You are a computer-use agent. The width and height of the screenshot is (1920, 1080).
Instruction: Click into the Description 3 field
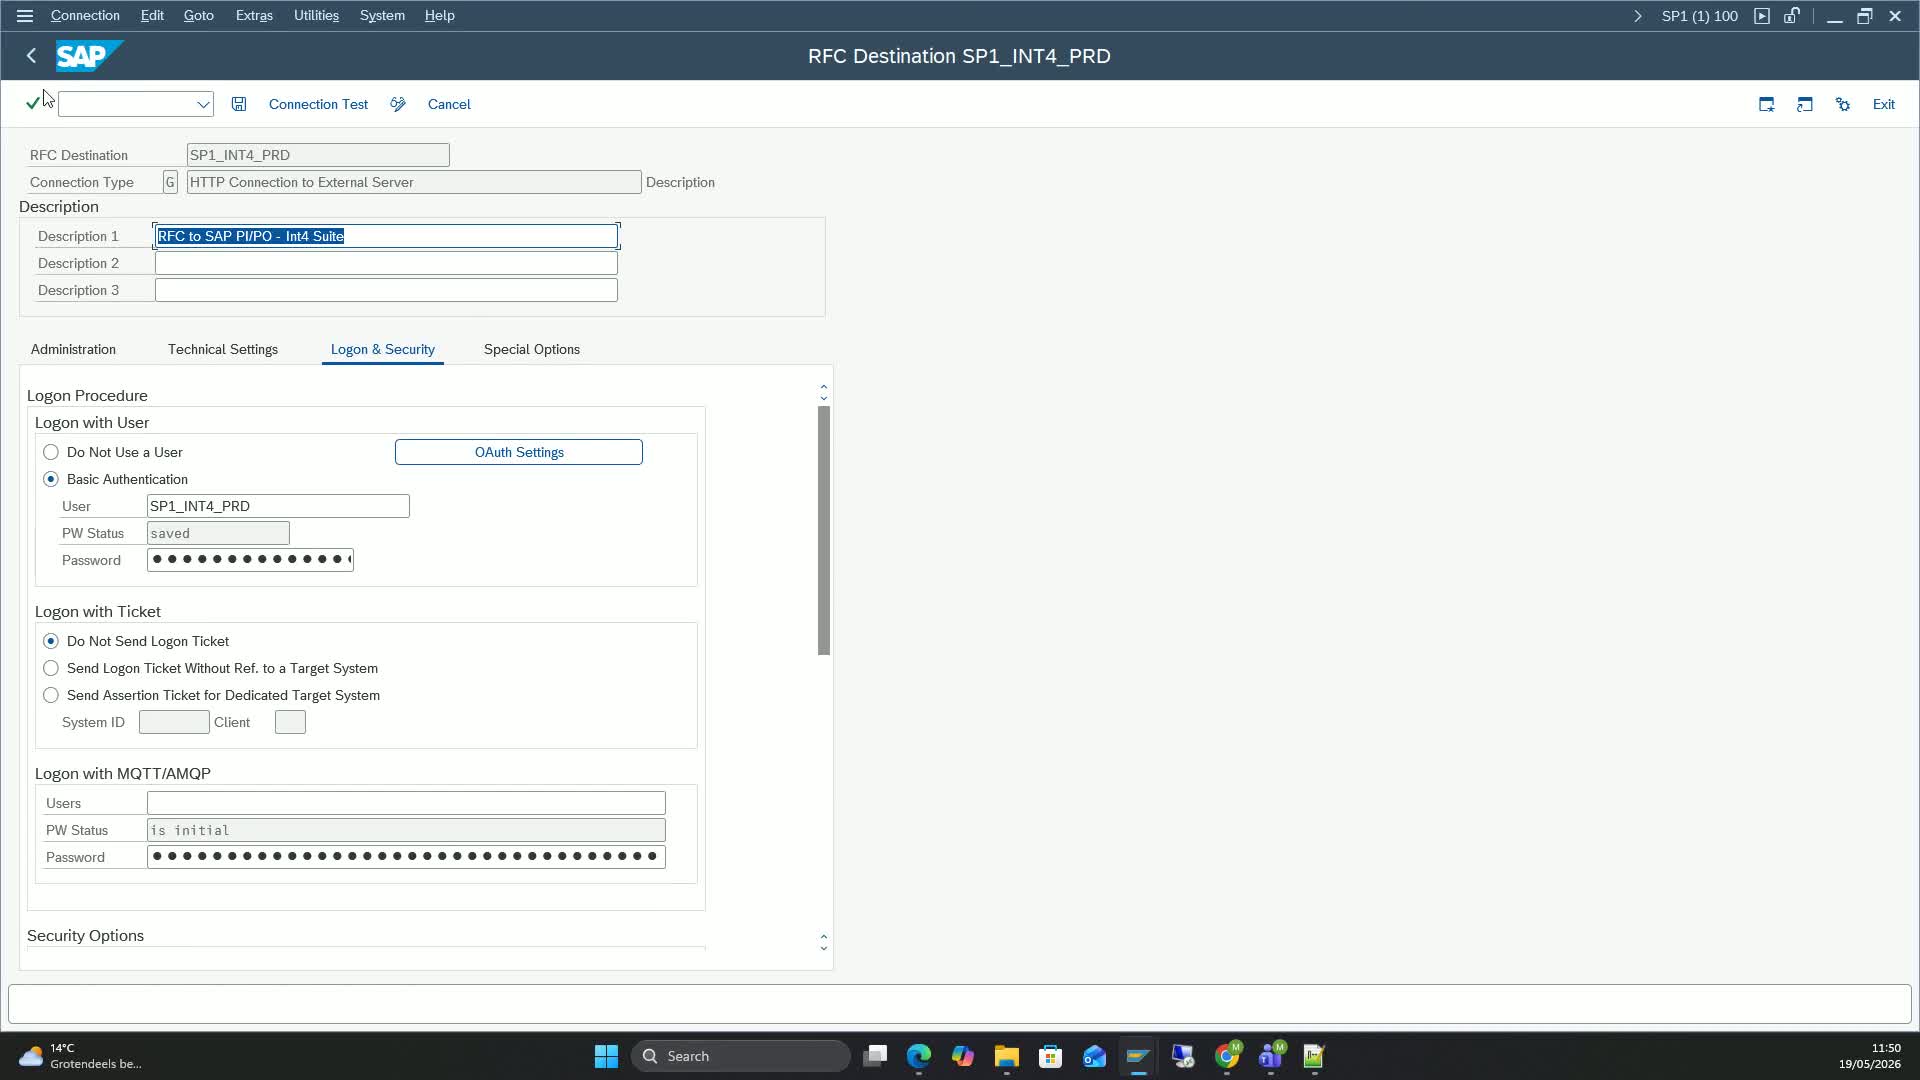(386, 290)
